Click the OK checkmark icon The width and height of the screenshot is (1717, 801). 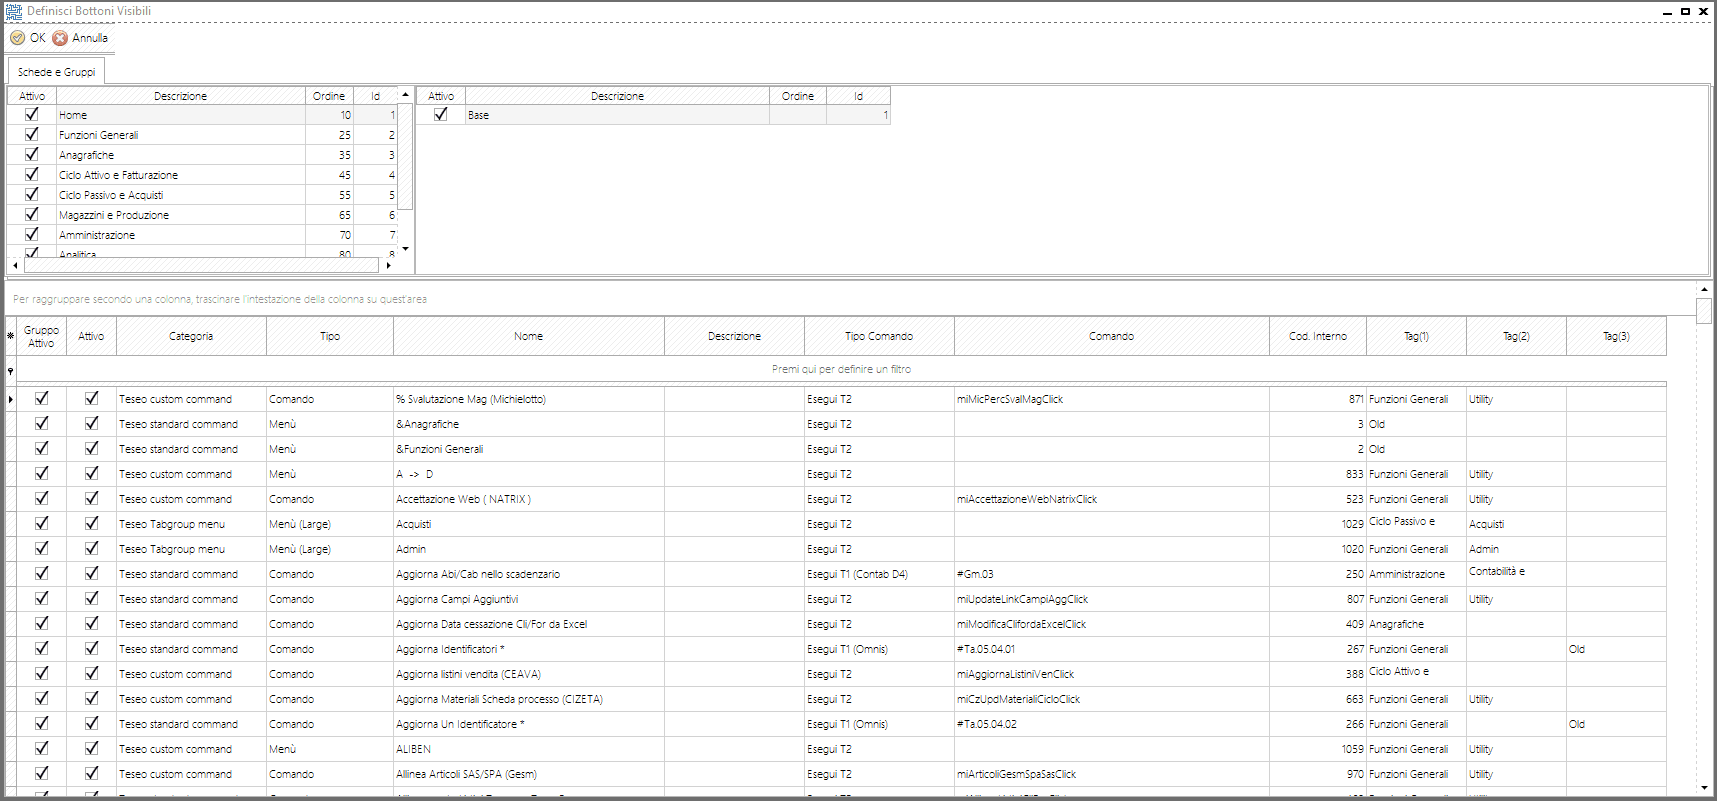click(x=17, y=38)
